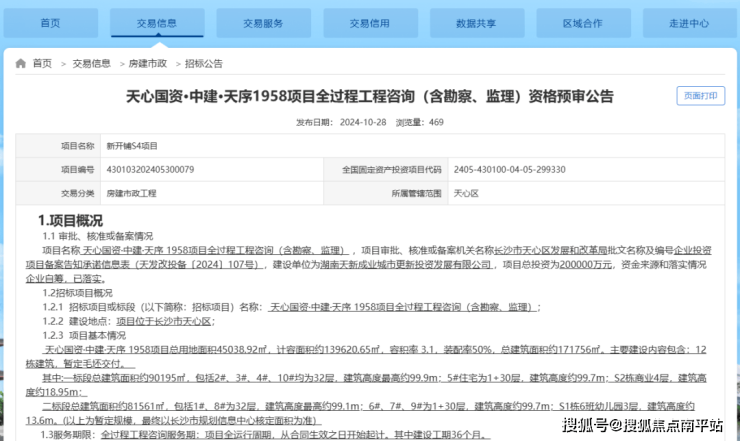Open the 首页 navigation tab

point(48,22)
